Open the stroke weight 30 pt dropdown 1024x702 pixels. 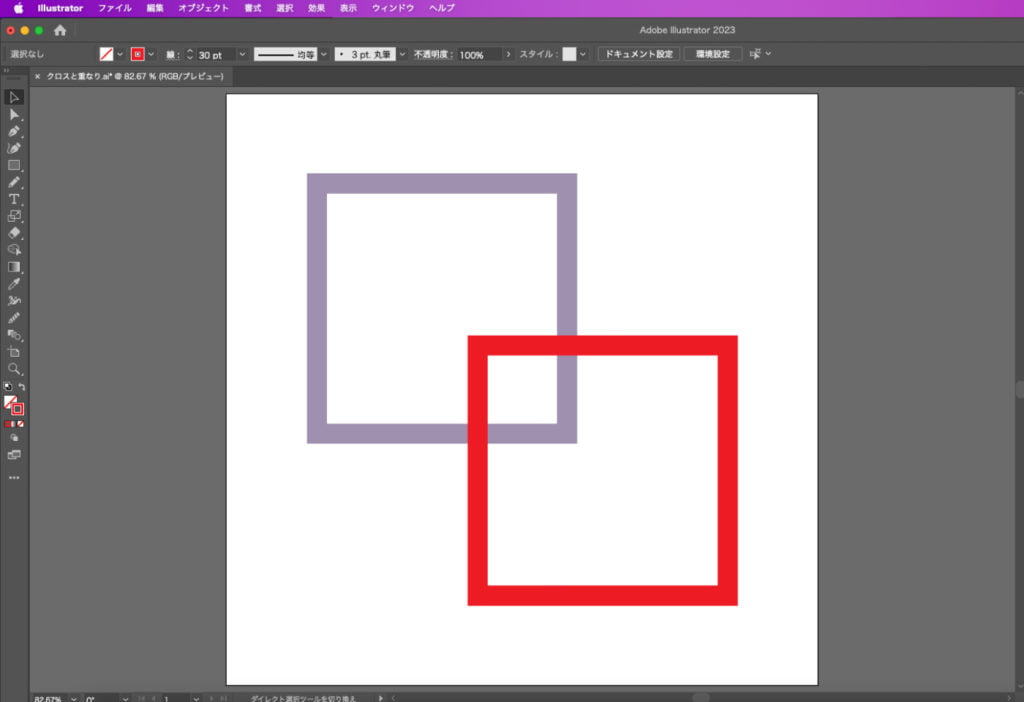(x=242, y=54)
